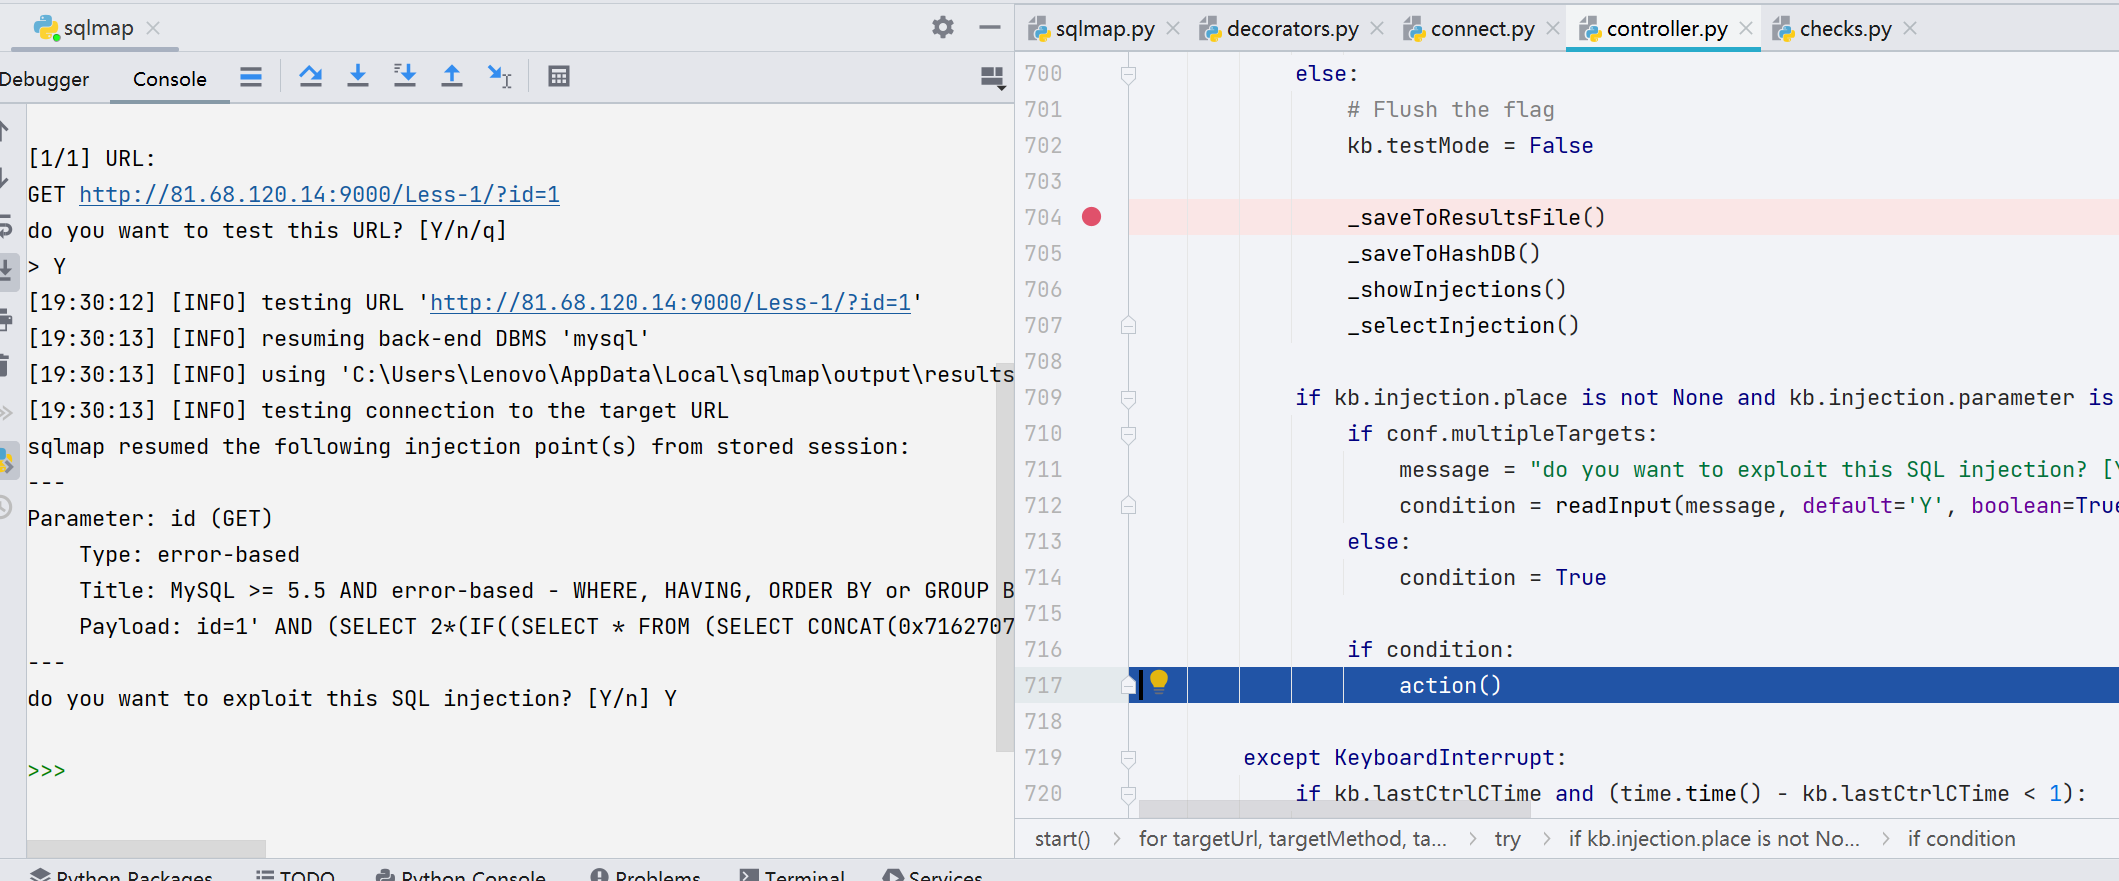2119x881 pixels.
Task: Click the lightbulb on line 717
Action: [1159, 682]
